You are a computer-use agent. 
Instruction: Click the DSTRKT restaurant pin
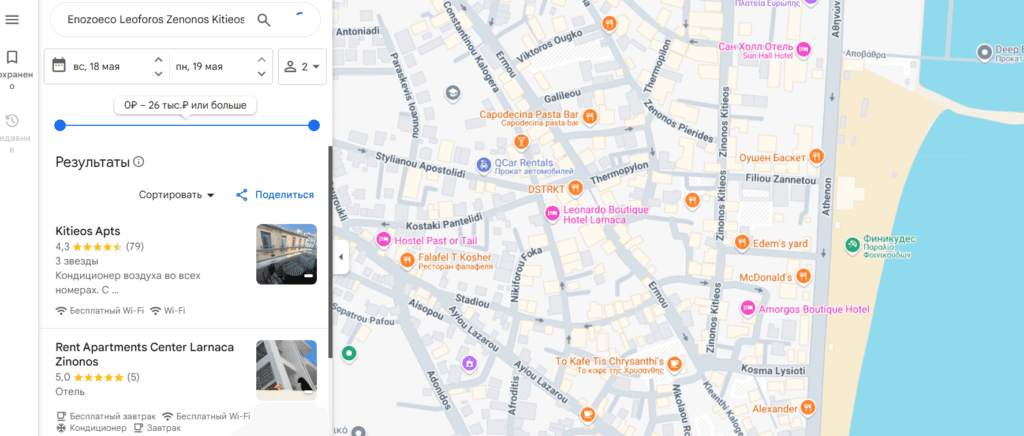[x=575, y=188]
